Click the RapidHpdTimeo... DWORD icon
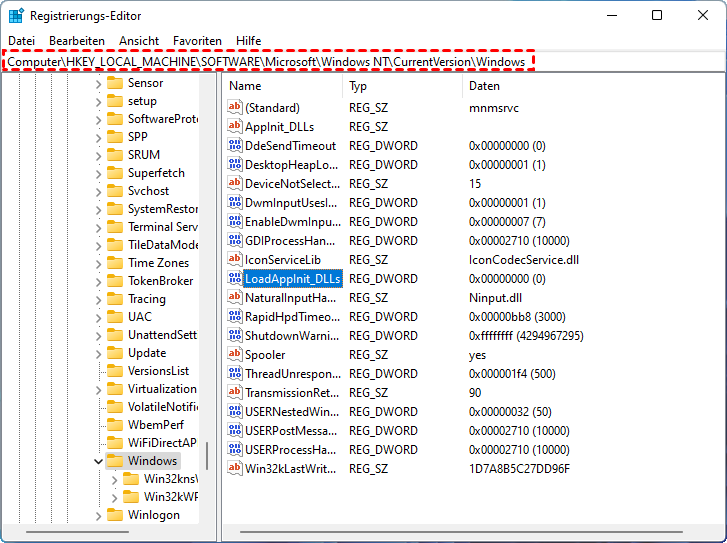Image resolution: width=727 pixels, height=543 pixels. click(x=235, y=317)
